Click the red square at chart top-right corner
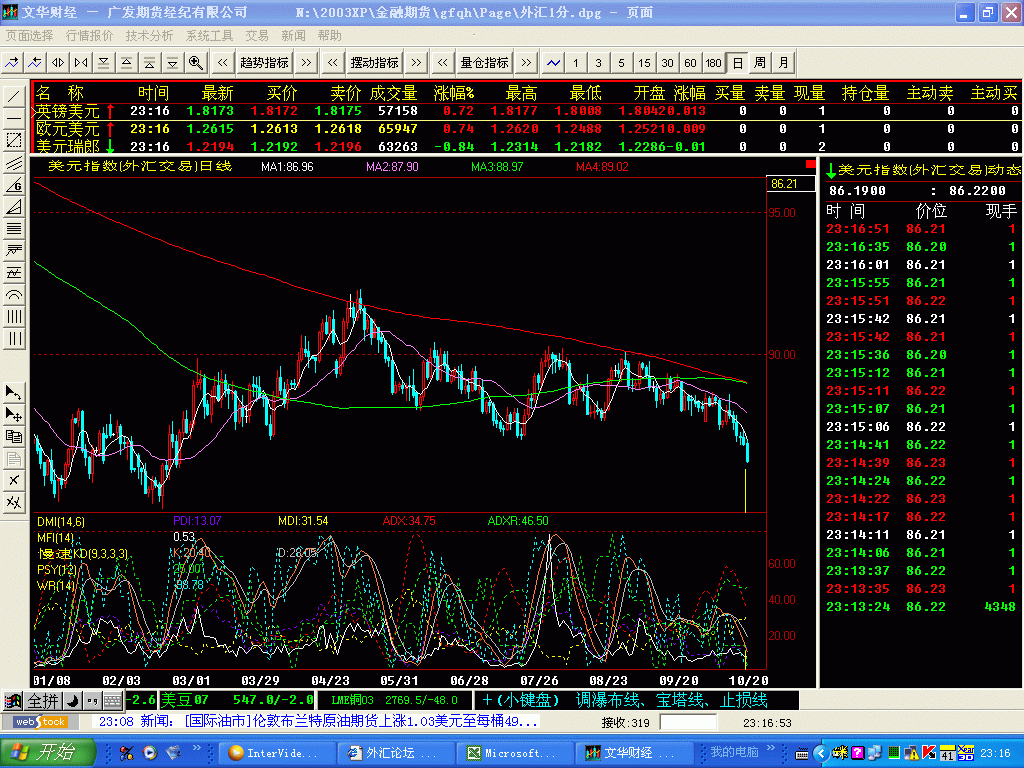This screenshot has width=1024, height=768. [x=810, y=164]
